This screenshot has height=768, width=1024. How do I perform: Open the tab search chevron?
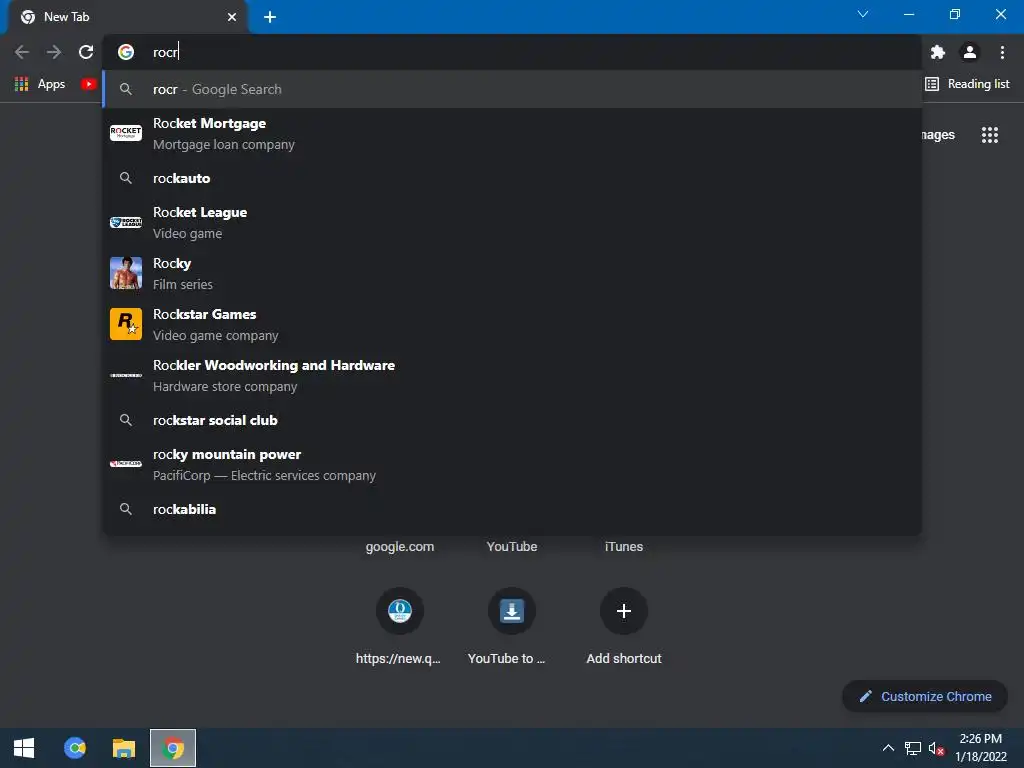point(863,14)
